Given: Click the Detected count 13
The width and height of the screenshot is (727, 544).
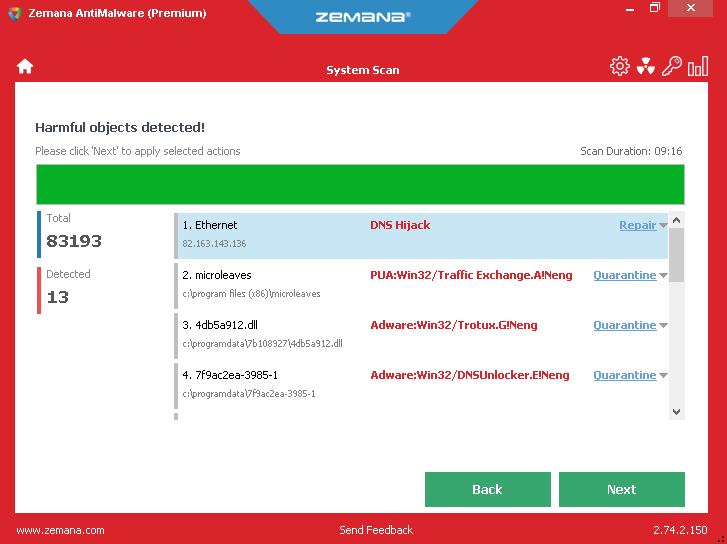Looking at the screenshot, I should pyautogui.click(x=58, y=297).
